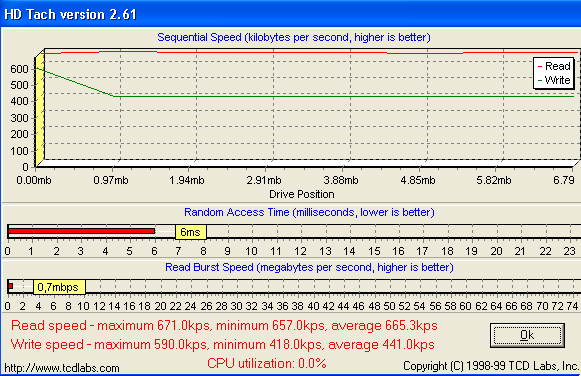The image size is (581, 376).
Task: Click the 600 value on speed axis
Action: (20, 69)
